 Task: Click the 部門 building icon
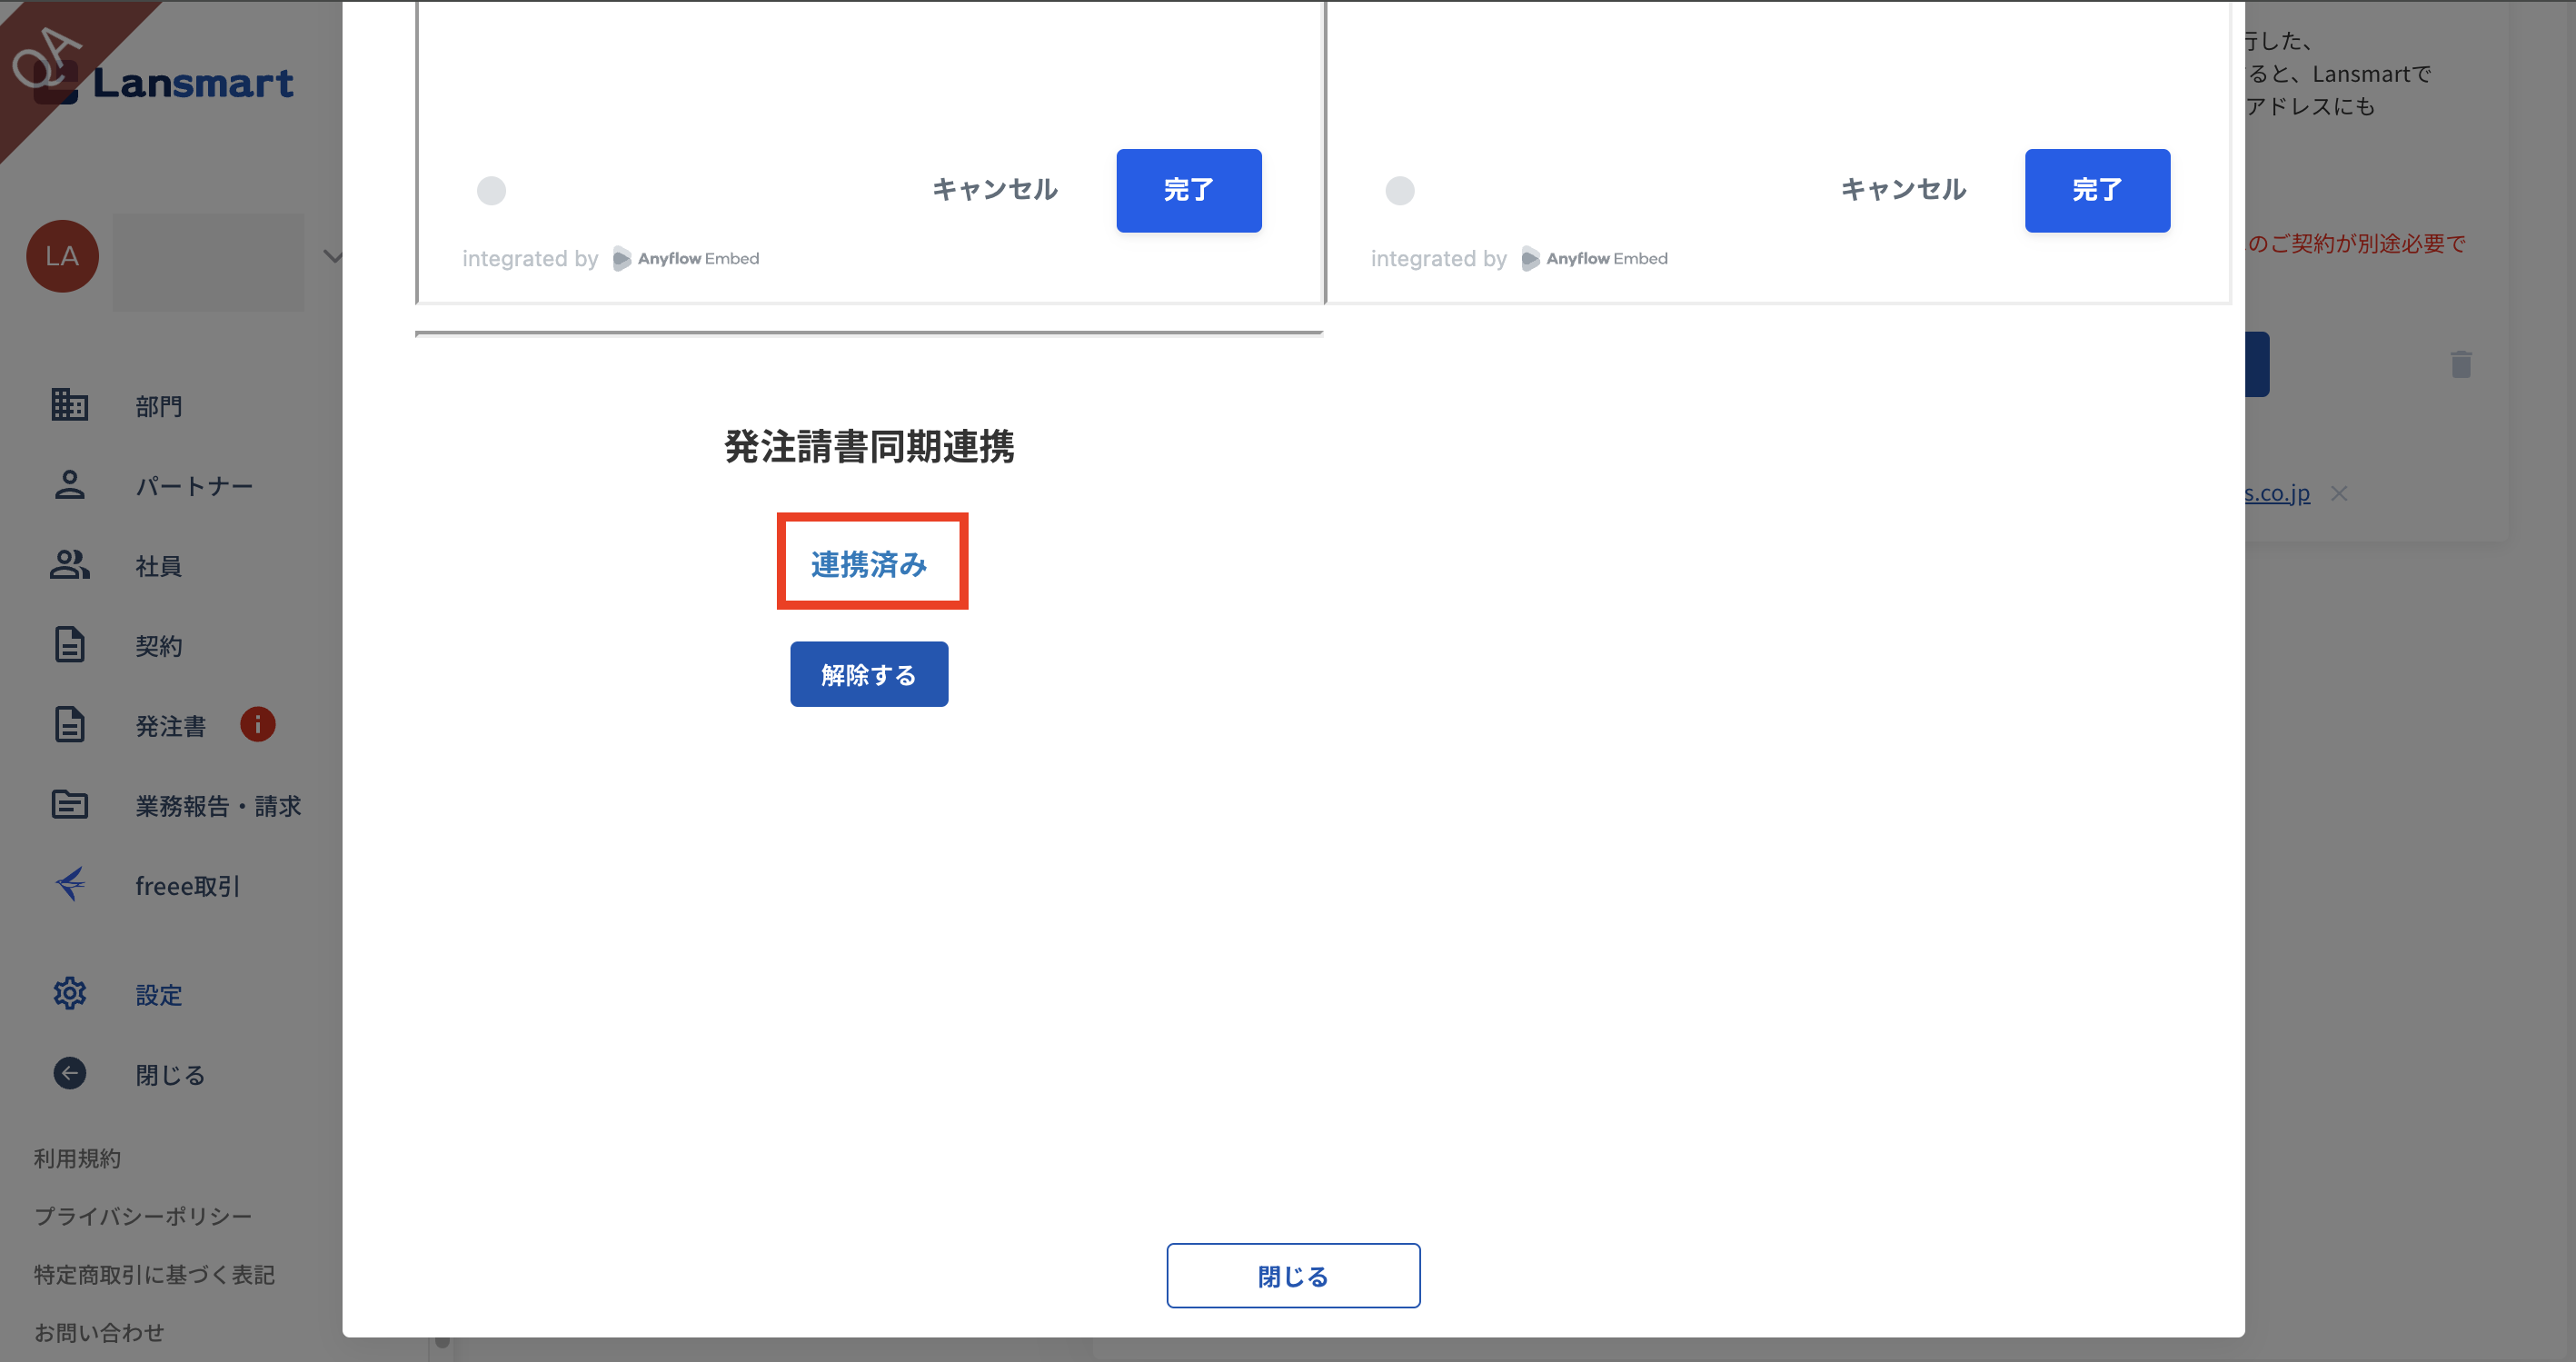69,405
